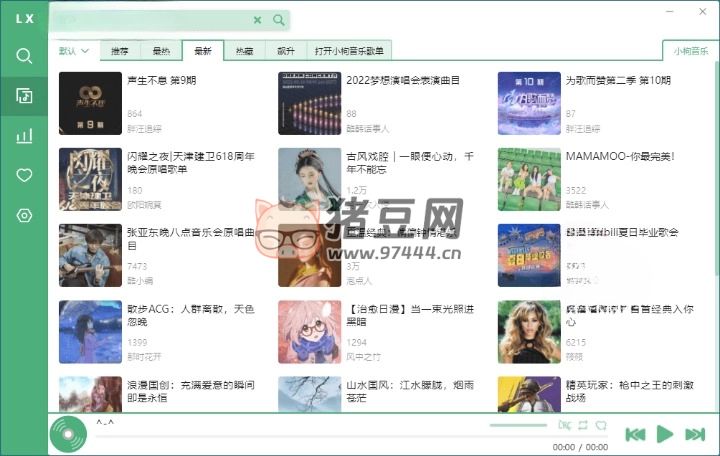Expand the 默认 tag dropdown
The height and width of the screenshot is (456, 720).
pos(74,51)
